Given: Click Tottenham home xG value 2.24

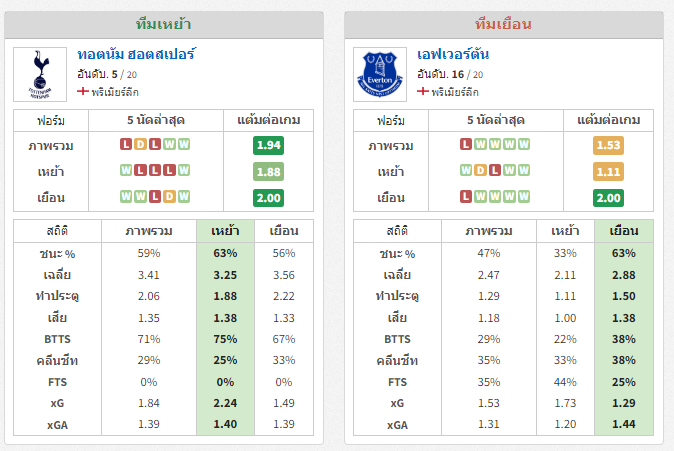Looking at the screenshot, I should pyautogui.click(x=225, y=403).
